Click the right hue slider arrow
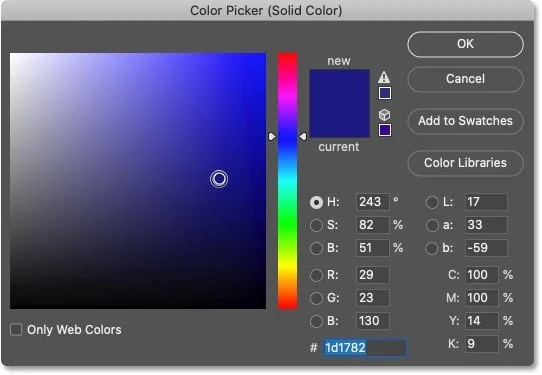542x375 pixels. pos(303,137)
